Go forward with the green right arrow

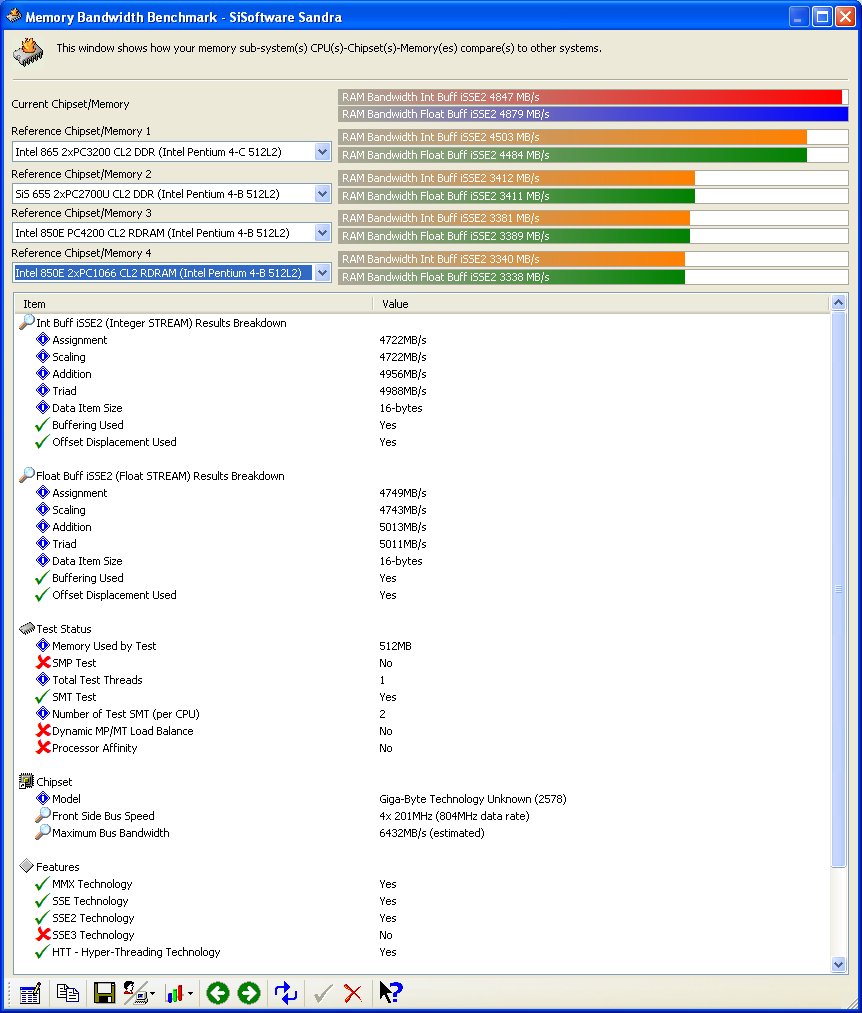pos(249,993)
